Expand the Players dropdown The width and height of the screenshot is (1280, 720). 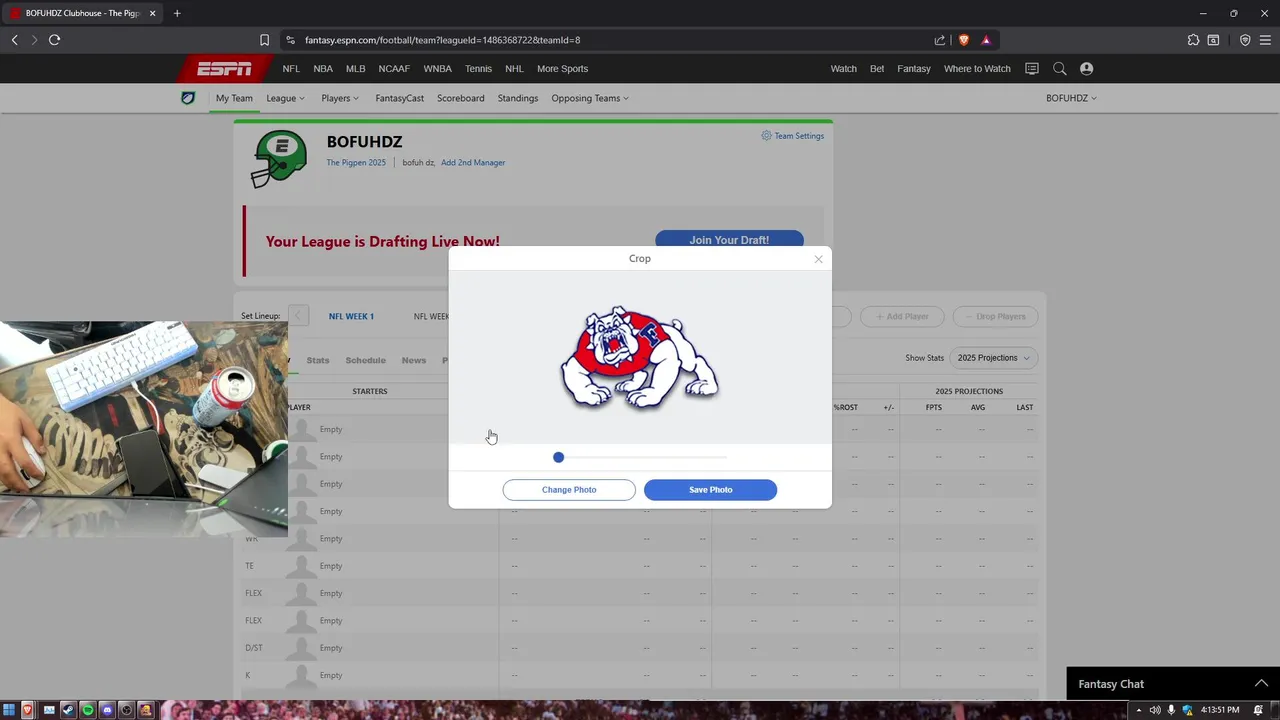[340, 98]
